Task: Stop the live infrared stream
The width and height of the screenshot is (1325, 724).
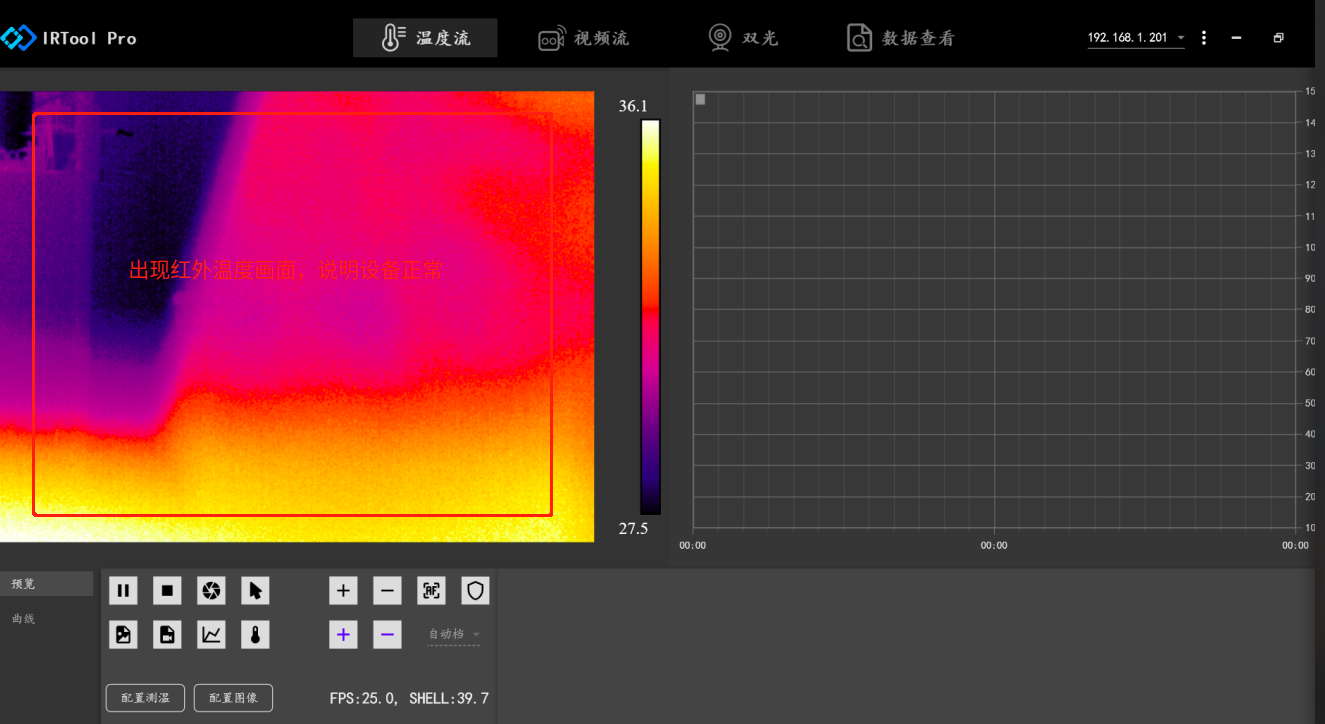Action: (x=167, y=591)
